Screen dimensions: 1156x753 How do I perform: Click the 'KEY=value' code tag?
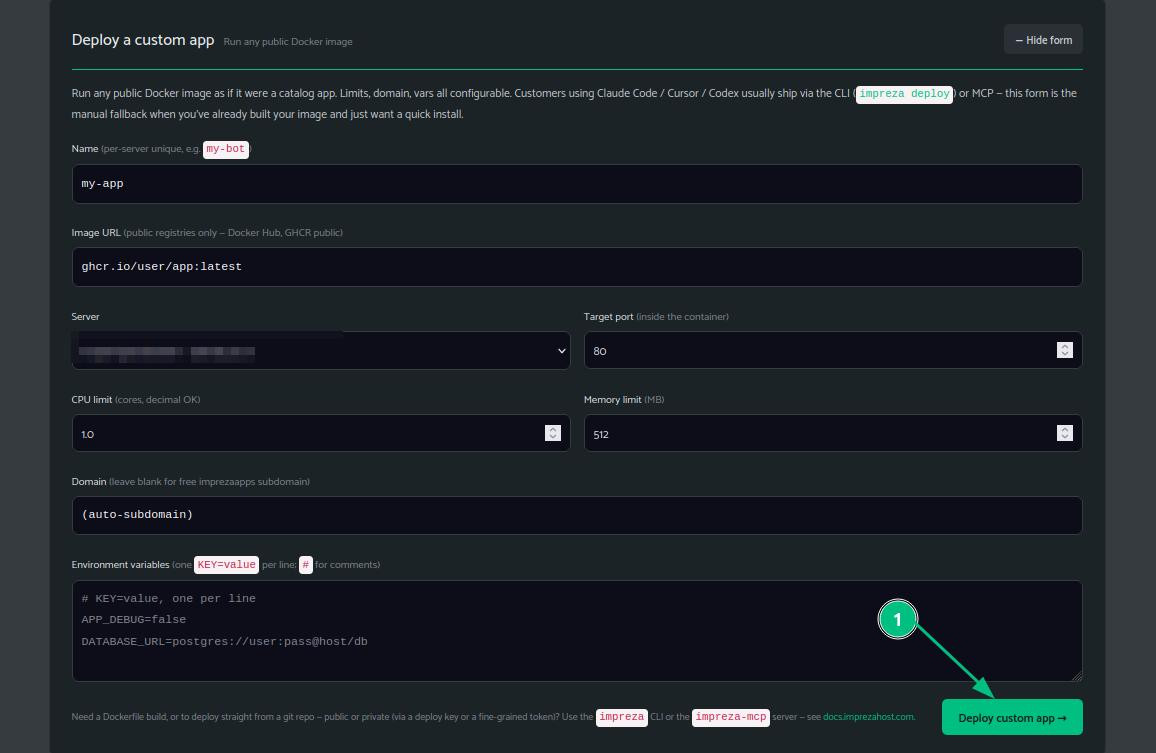pyautogui.click(x=226, y=565)
